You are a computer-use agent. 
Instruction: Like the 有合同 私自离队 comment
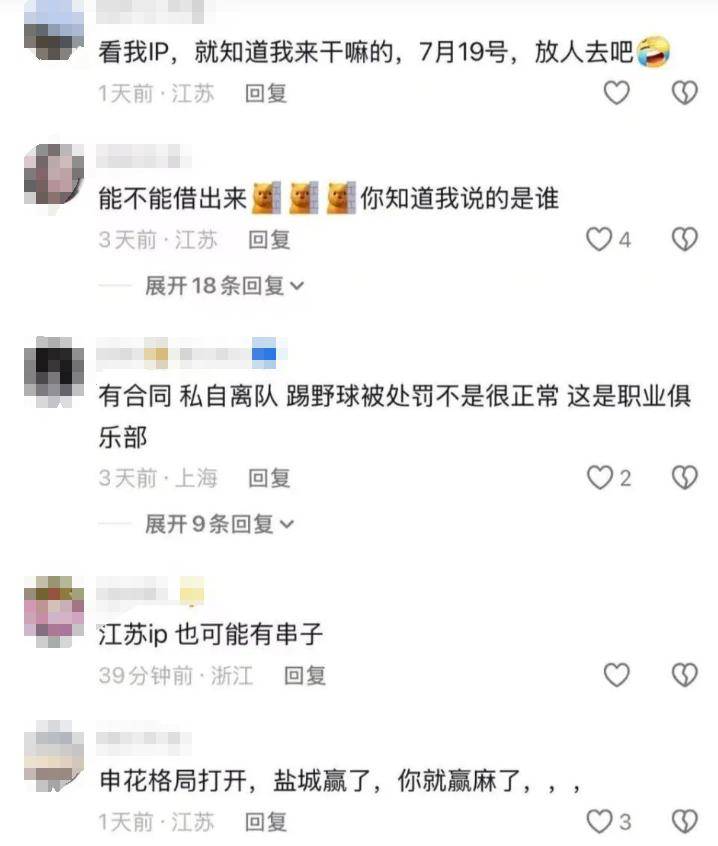[599, 477]
